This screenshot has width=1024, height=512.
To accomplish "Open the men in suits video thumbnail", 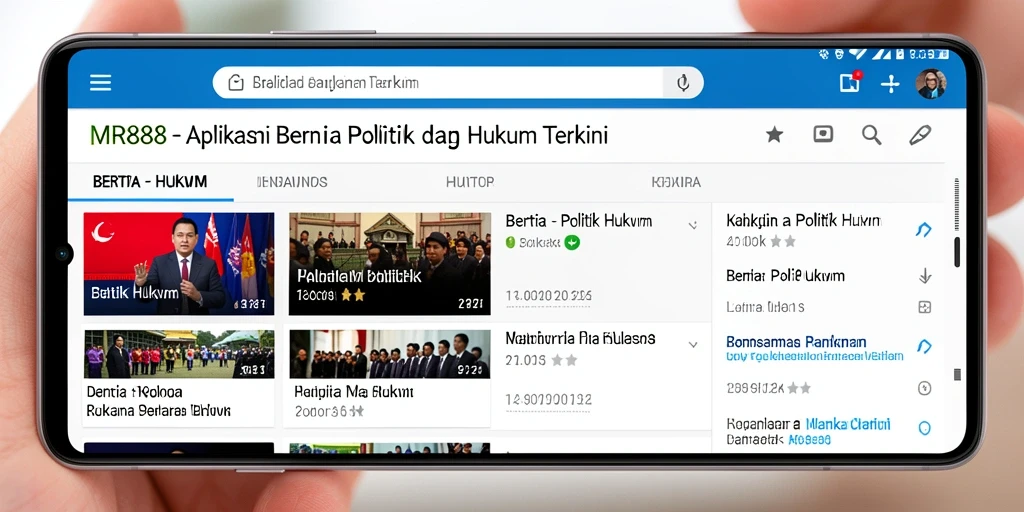I will tap(389, 354).
